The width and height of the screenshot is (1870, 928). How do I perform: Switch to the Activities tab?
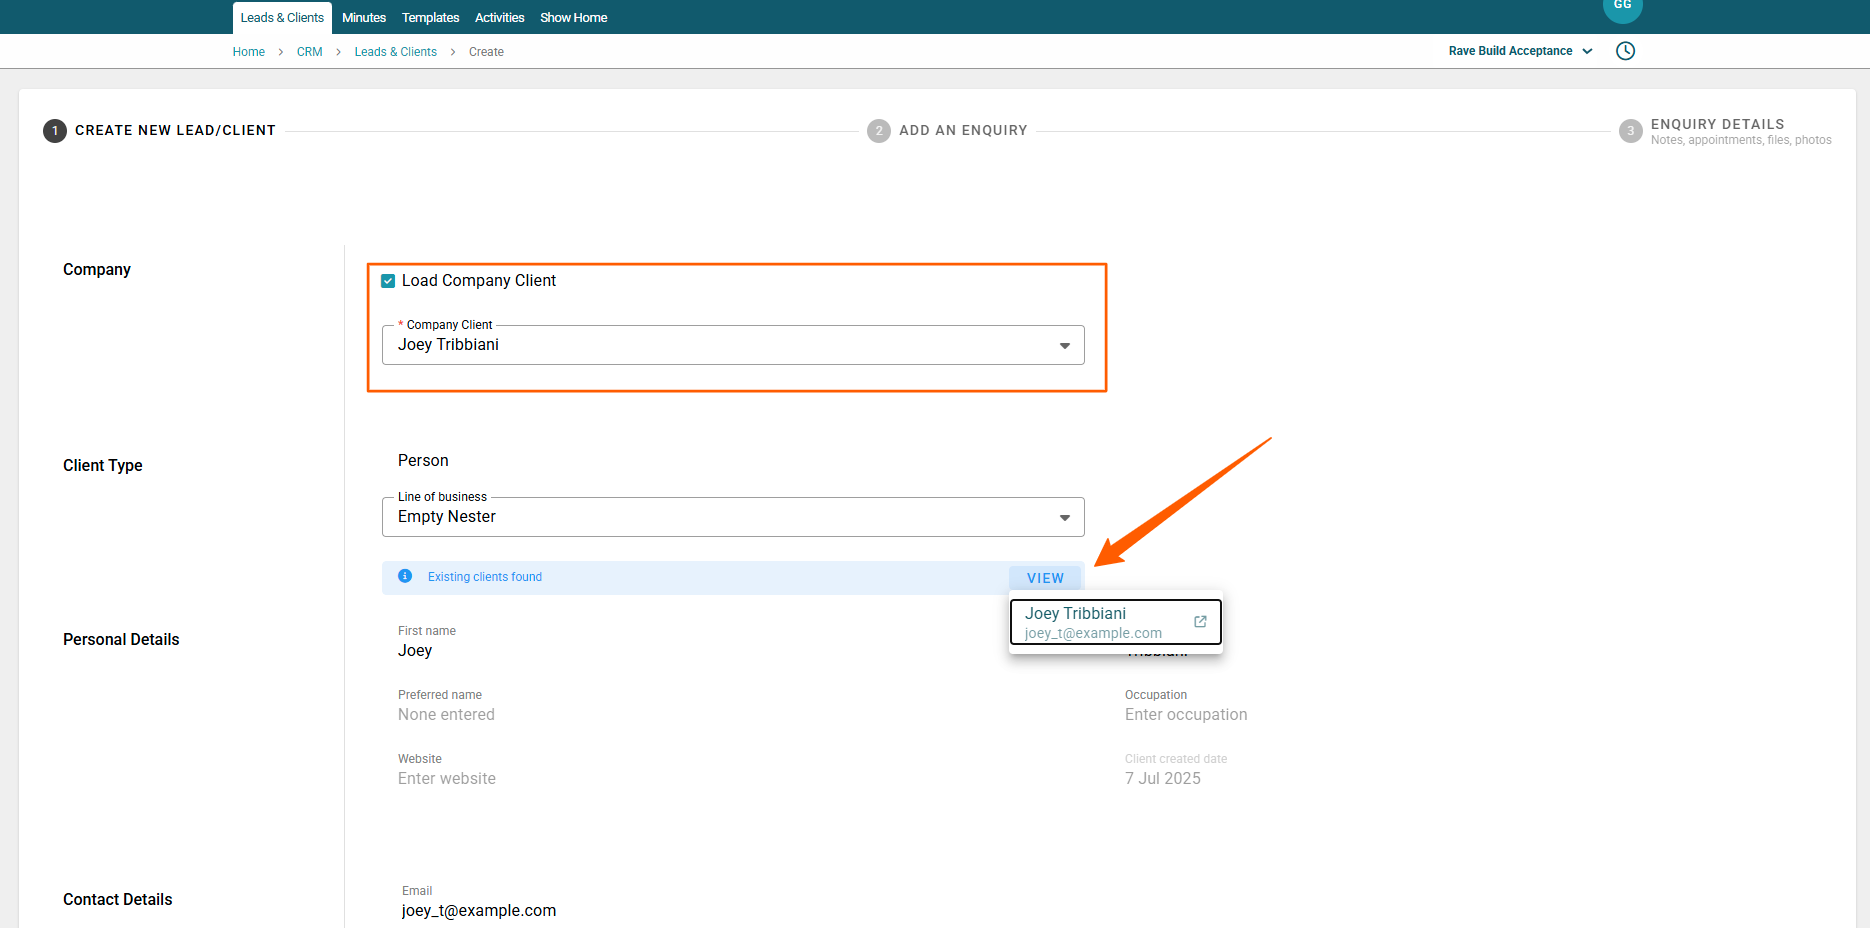click(x=499, y=18)
